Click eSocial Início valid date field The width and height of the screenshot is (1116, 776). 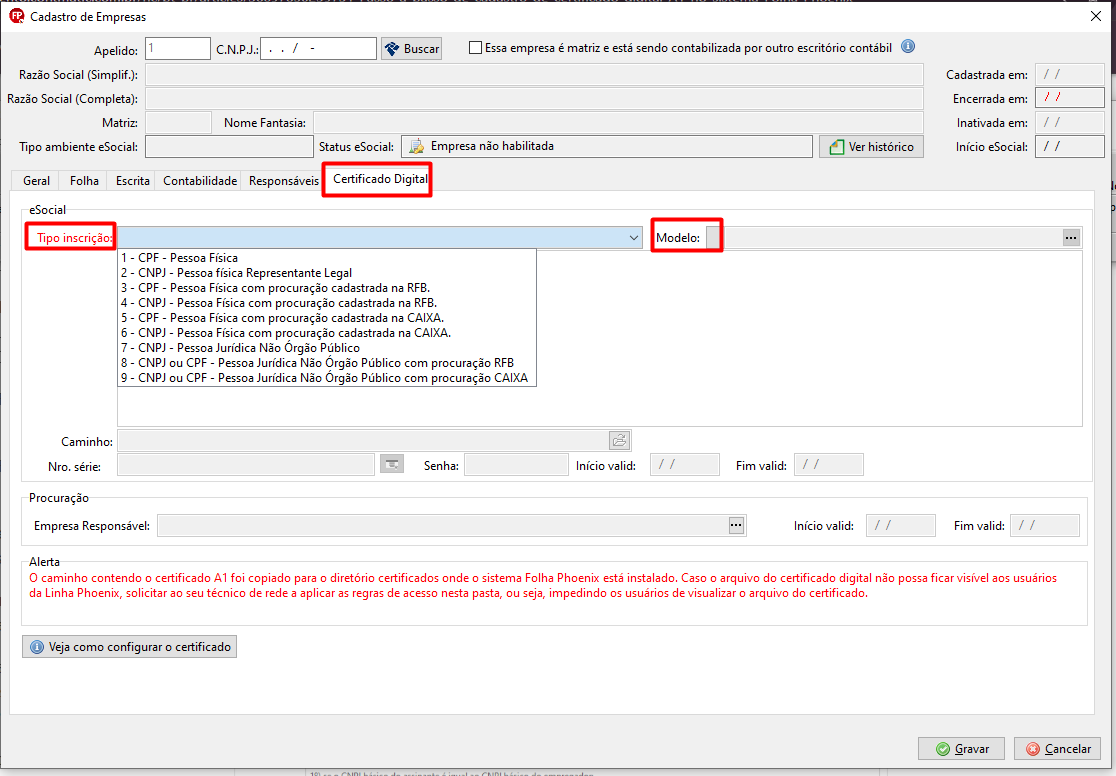(685, 465)
